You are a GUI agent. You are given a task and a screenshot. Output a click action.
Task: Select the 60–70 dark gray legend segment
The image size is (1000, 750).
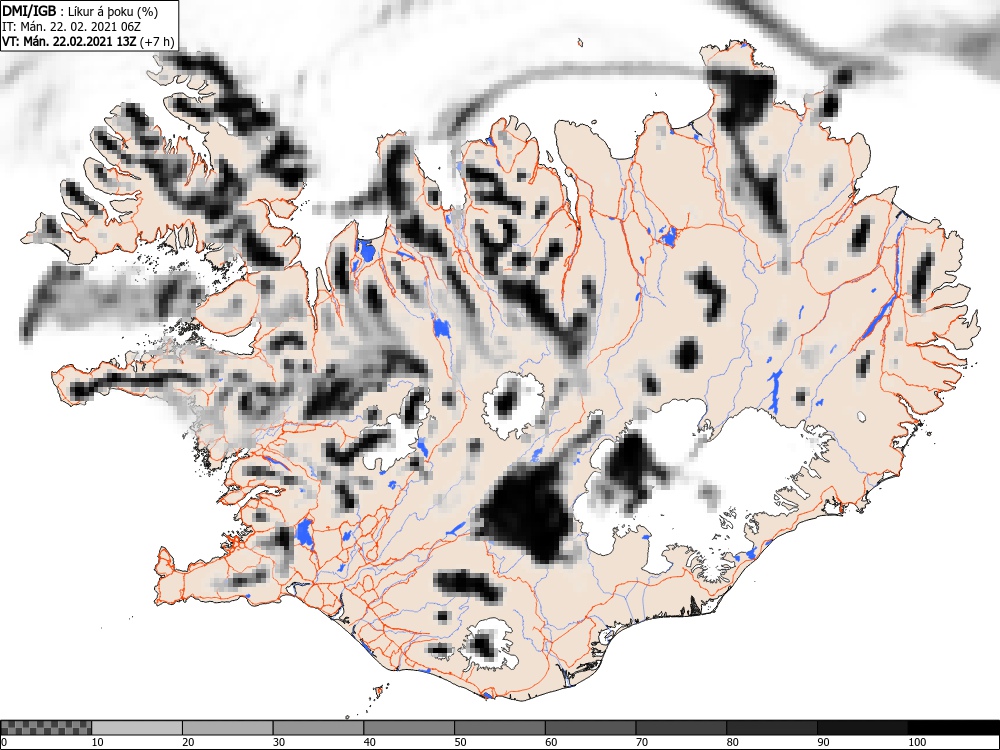[591, 728]
